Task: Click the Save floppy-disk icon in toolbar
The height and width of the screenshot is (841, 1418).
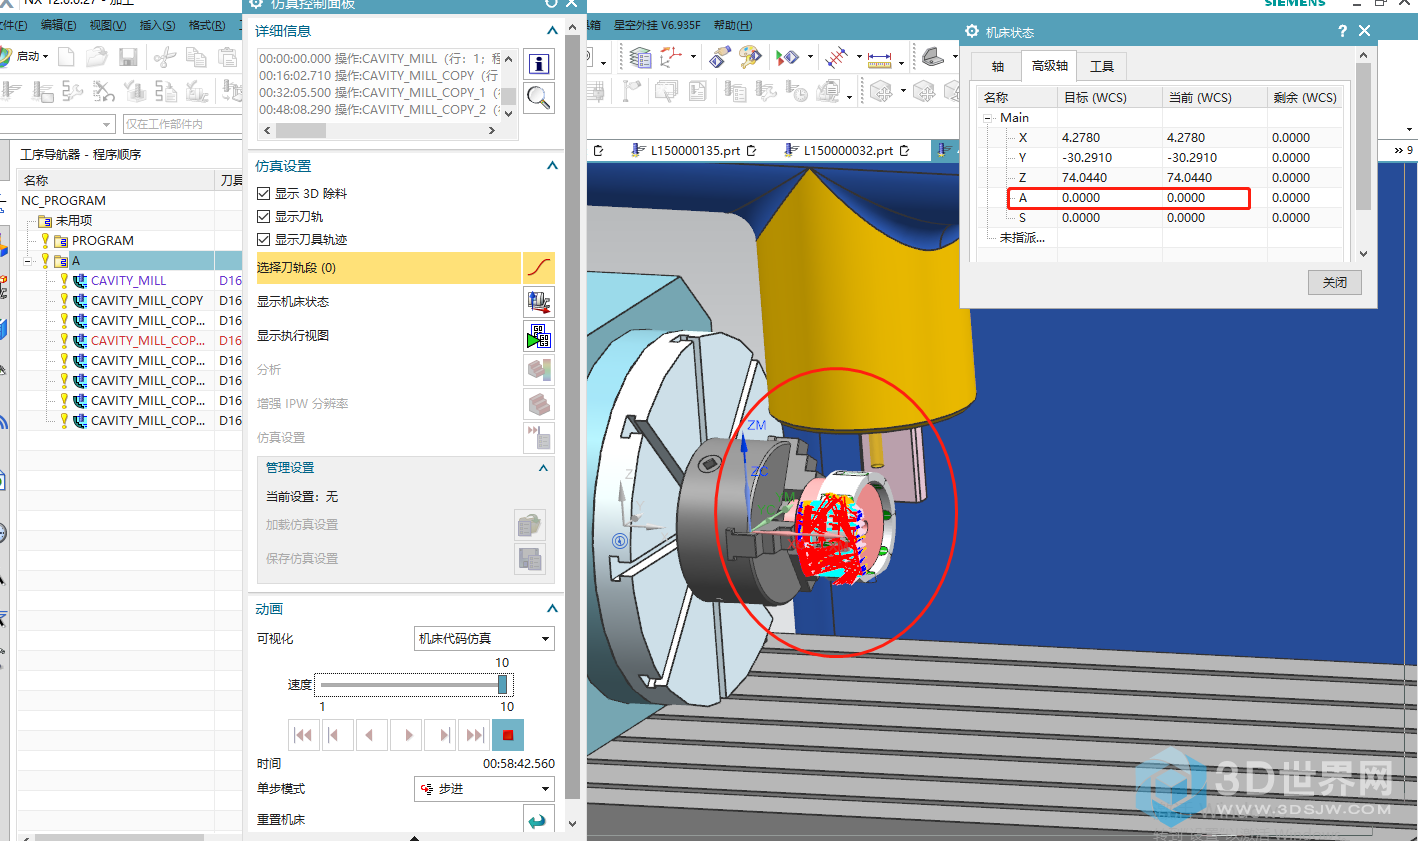Action: coord(127,57)
